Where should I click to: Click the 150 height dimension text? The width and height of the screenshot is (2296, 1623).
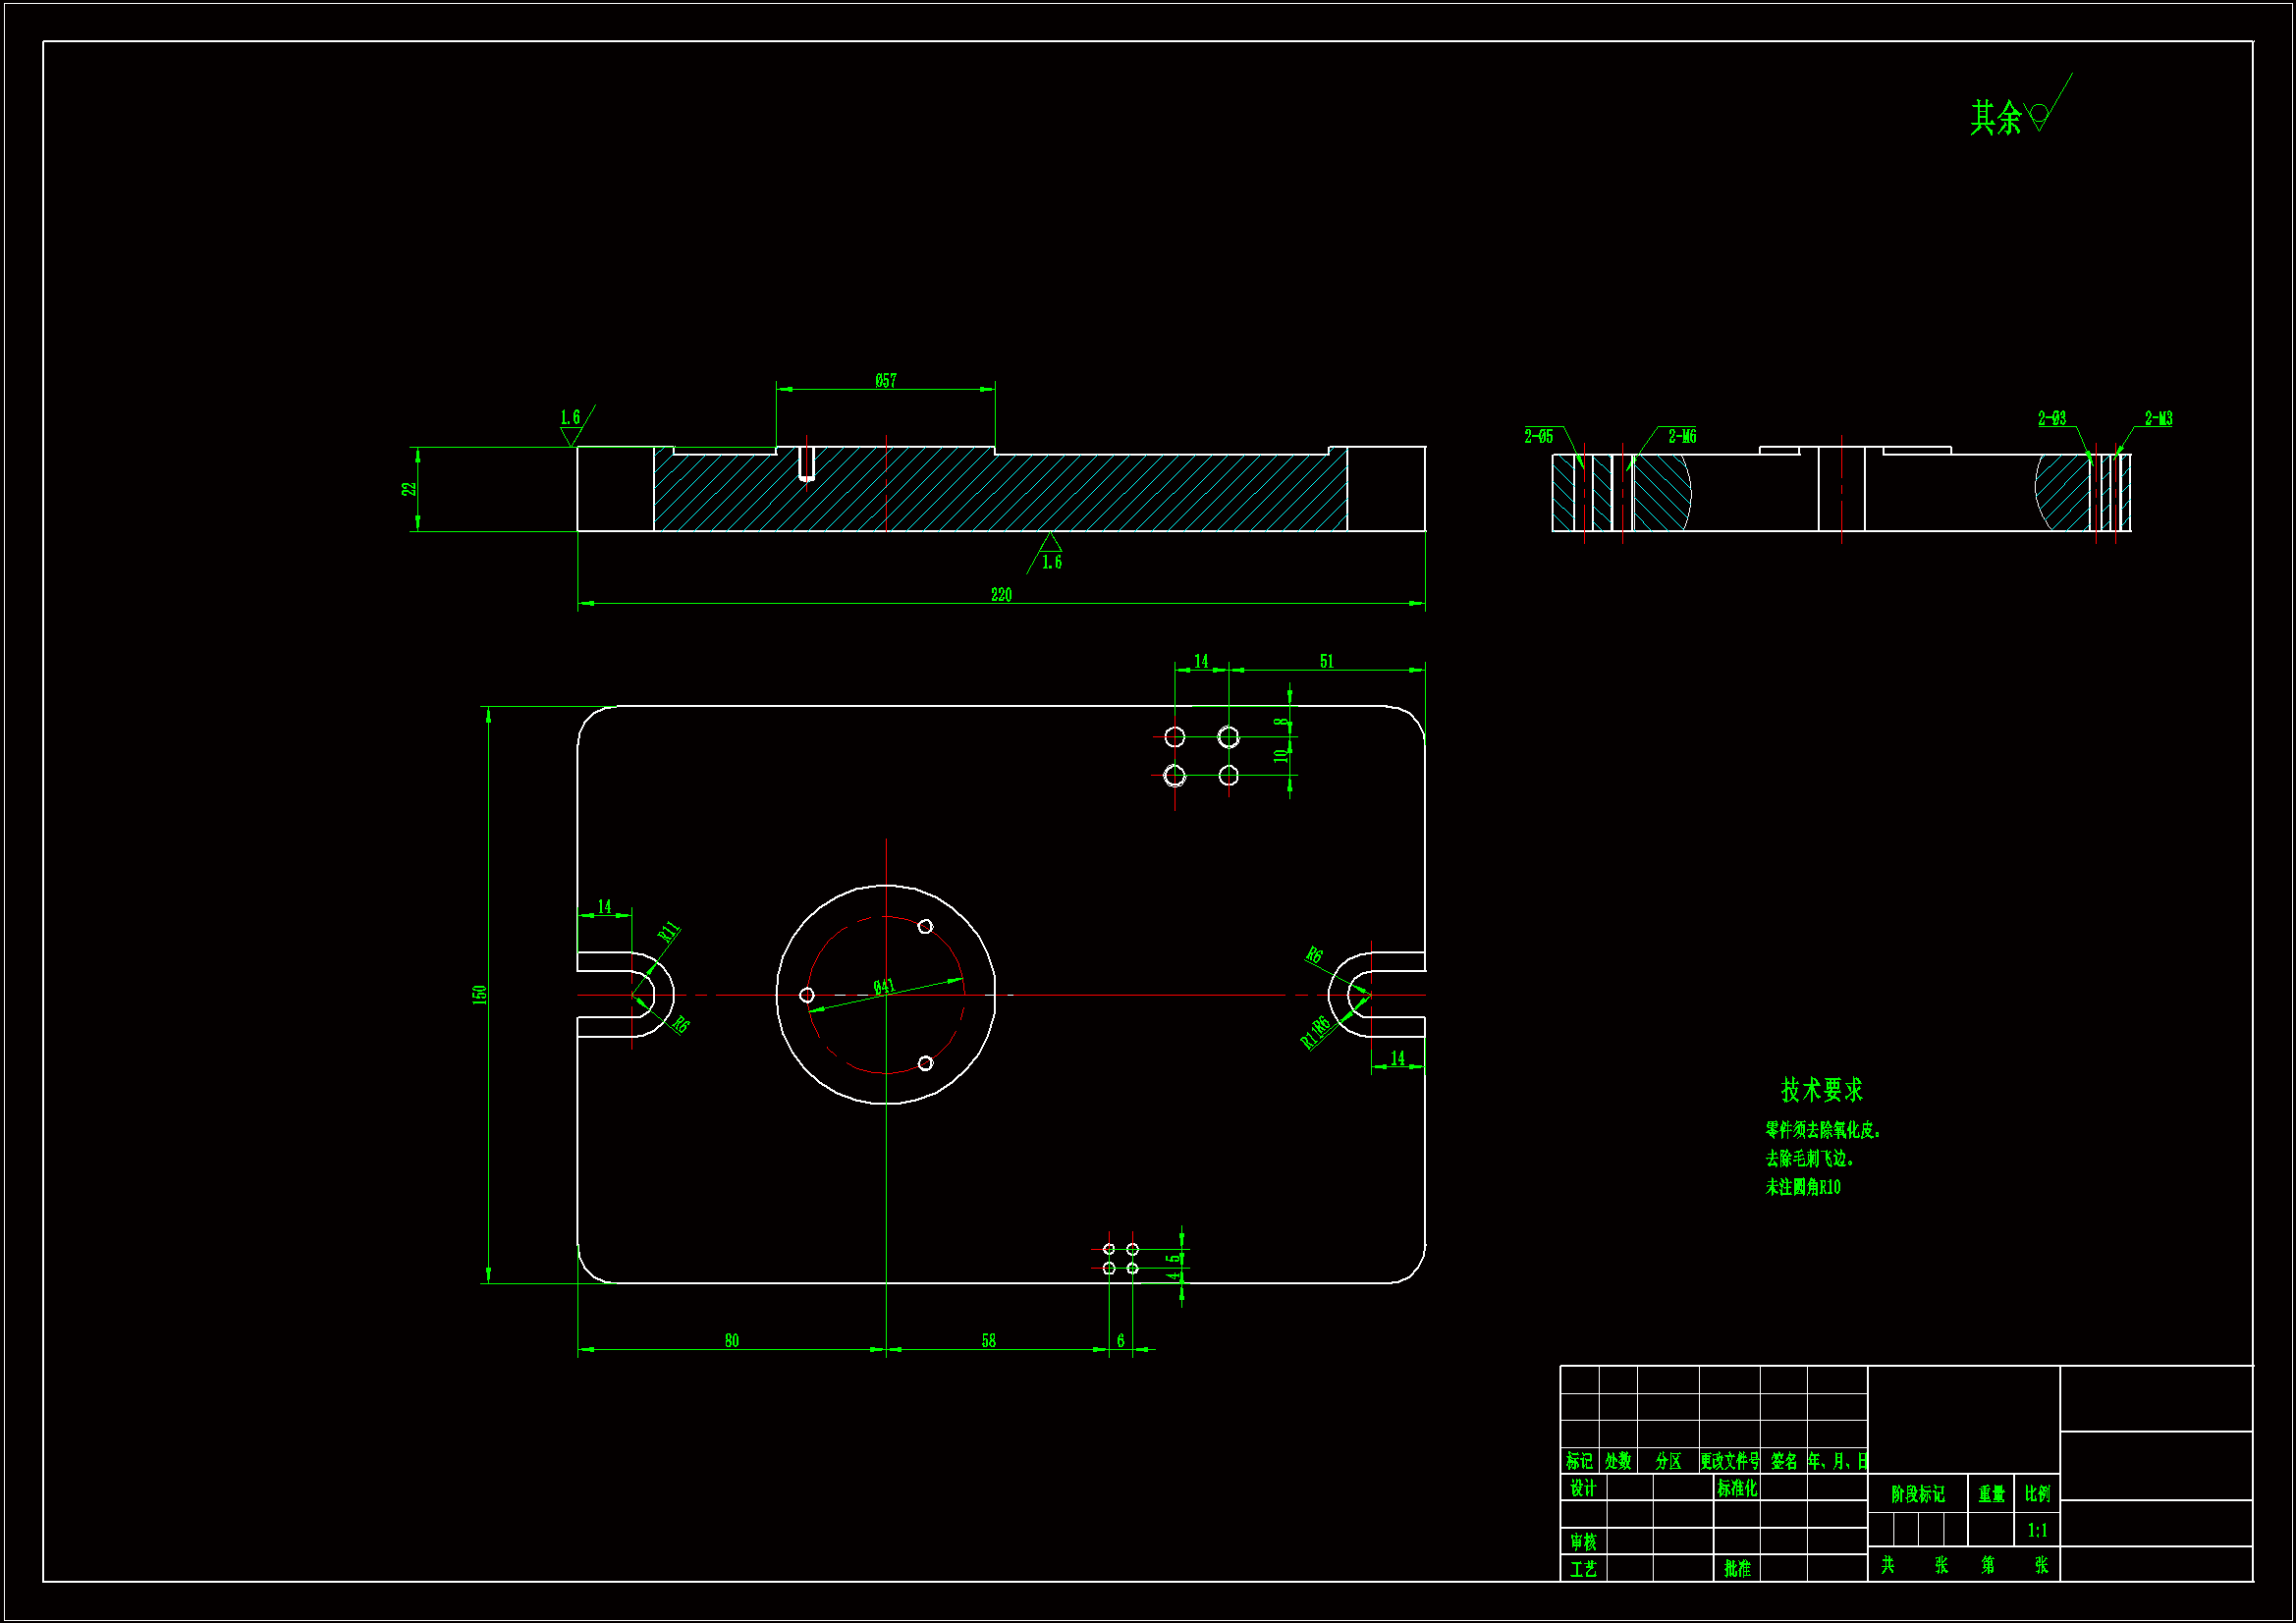click(x=480, y=994)
